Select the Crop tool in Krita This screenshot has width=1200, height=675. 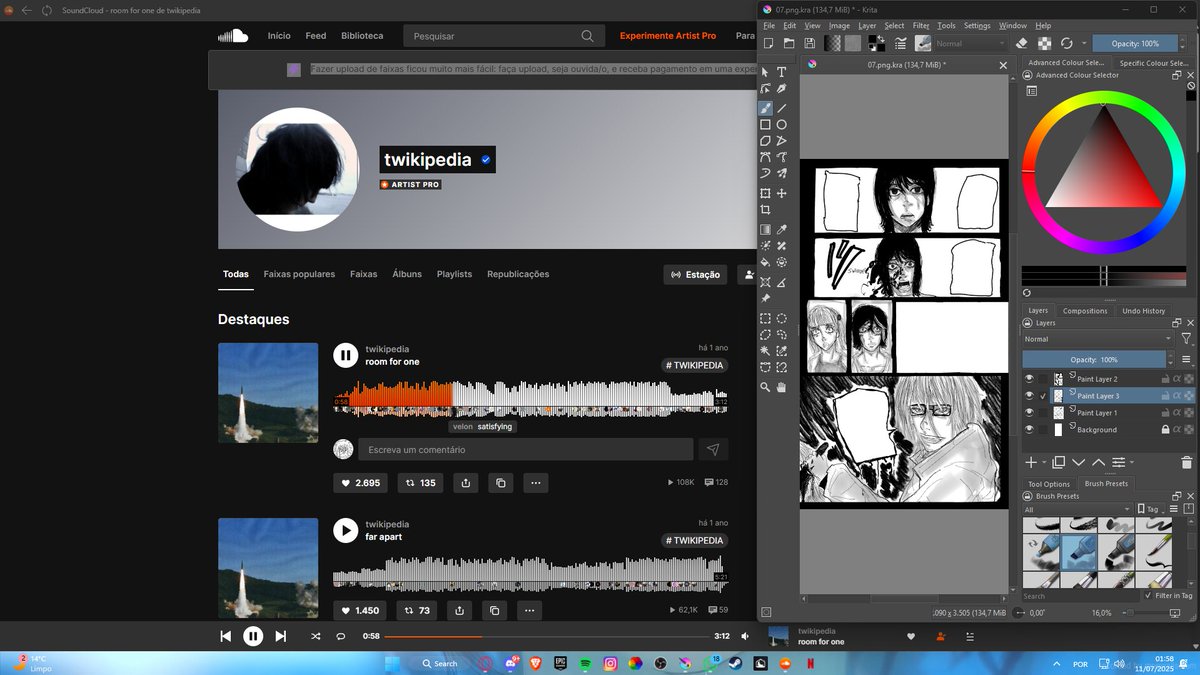765,209
